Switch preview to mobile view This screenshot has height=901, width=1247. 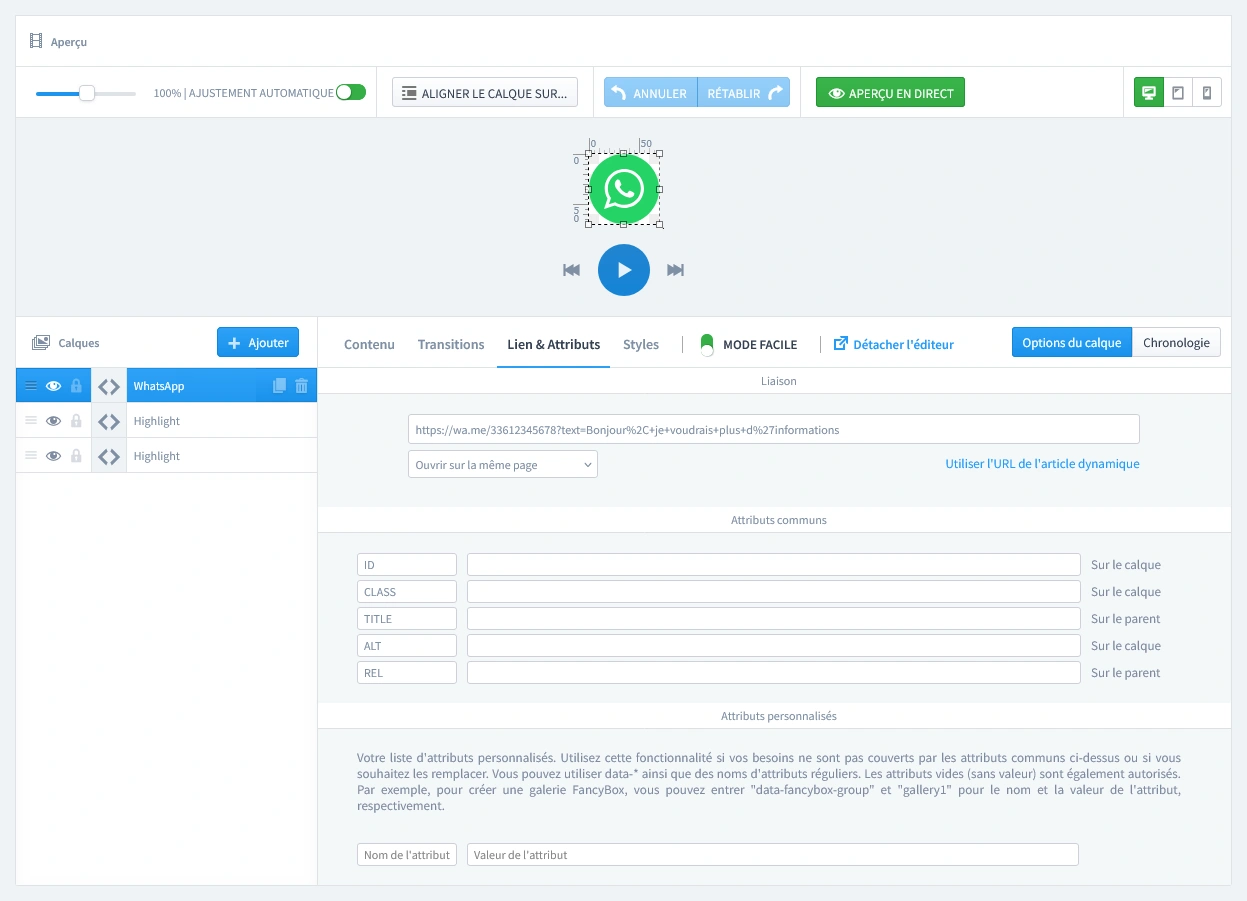(x=1207, y=92)
